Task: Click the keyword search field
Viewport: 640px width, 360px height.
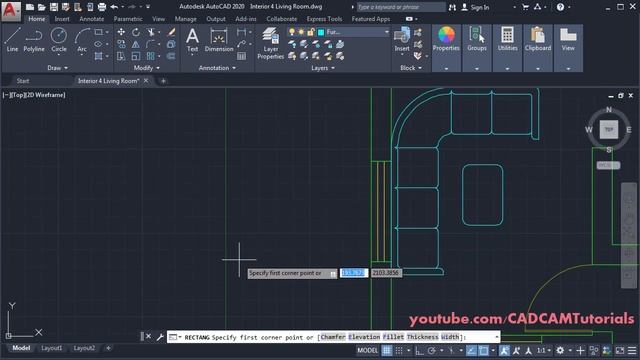Action: pyautogui.click(x=401, y=7)
